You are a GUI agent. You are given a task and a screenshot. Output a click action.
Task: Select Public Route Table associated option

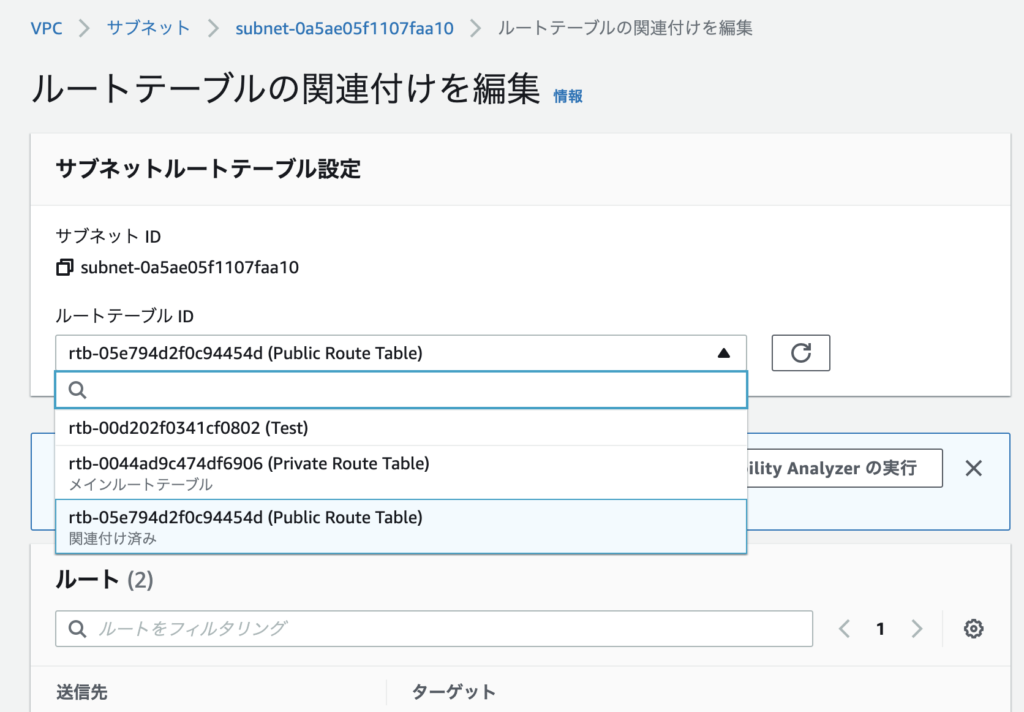click(x=401, y=526)
